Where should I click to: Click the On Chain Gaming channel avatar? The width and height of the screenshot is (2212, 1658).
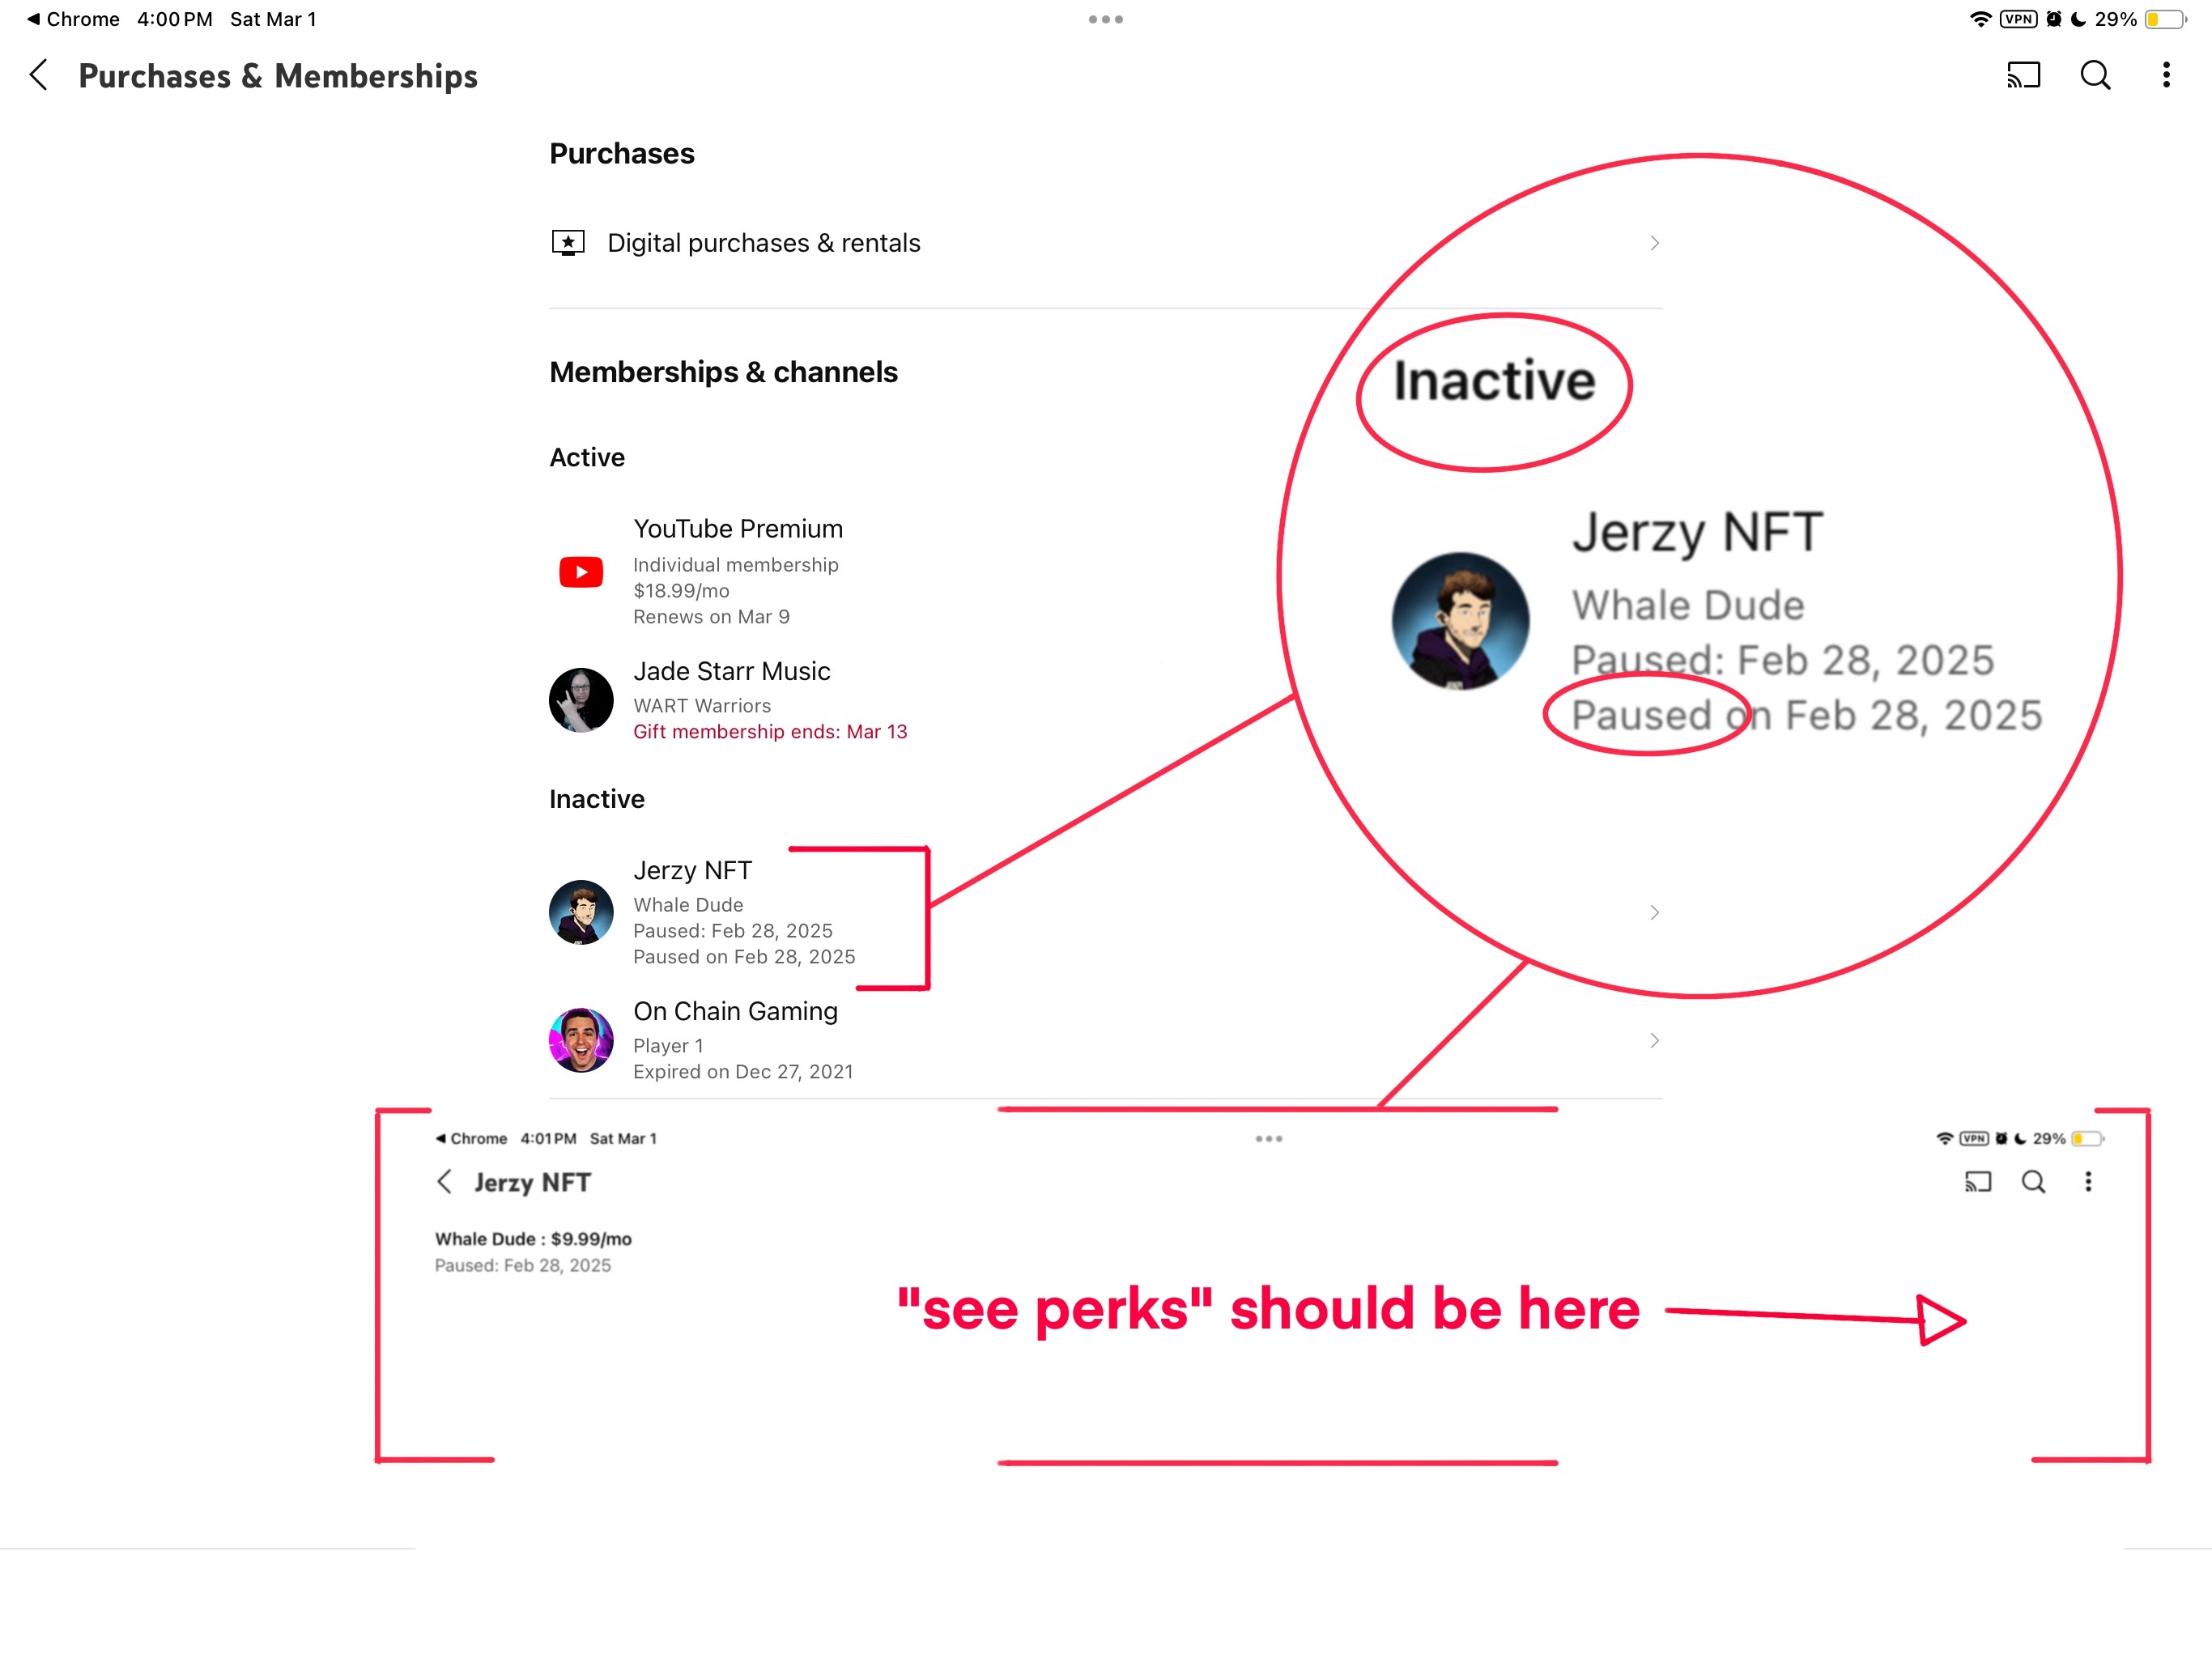(581, 1040)
